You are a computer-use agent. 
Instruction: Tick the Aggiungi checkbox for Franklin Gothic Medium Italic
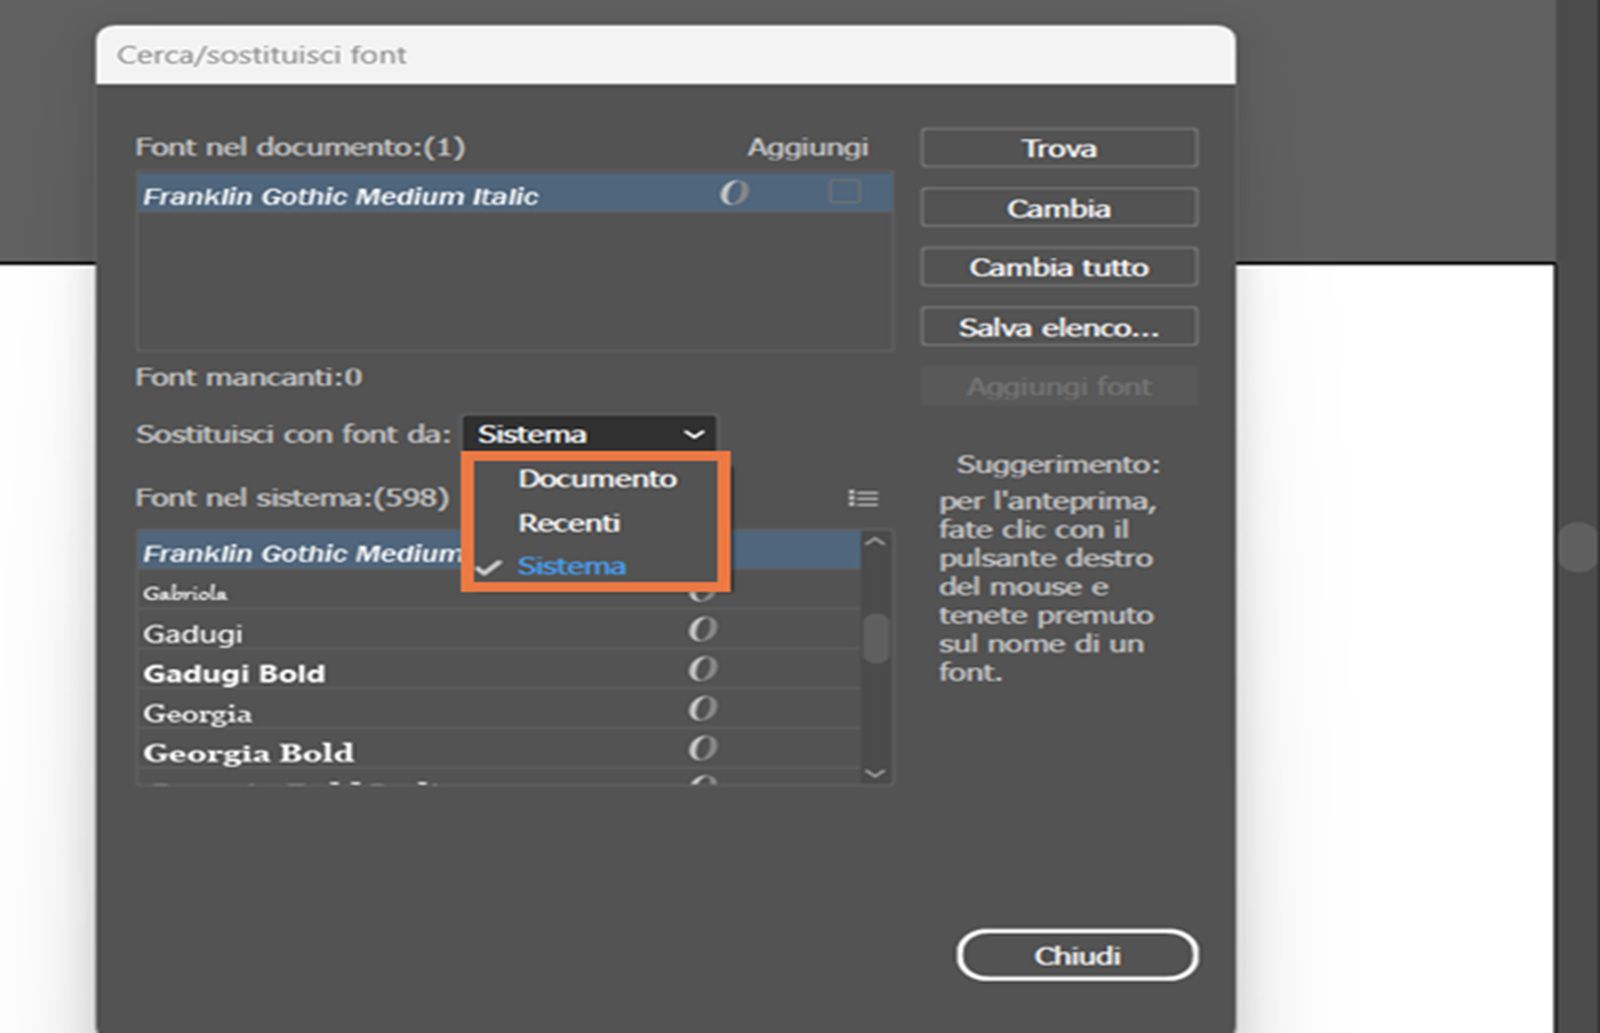845,191
